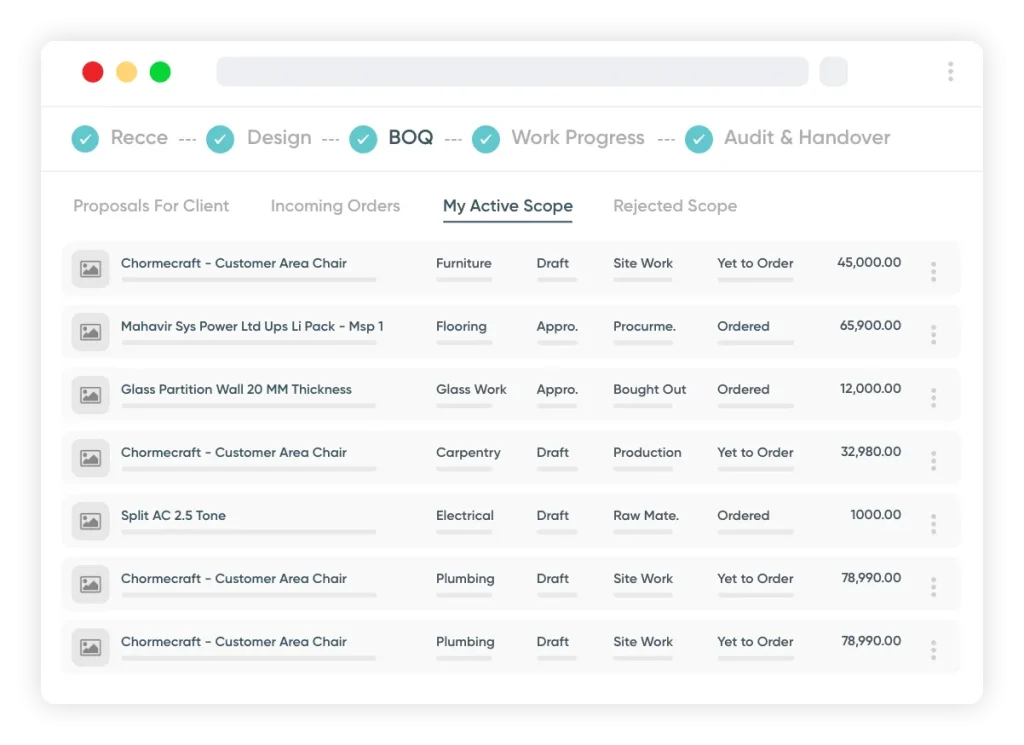Open the Incoming Orders tab
1024x745 pixels.
coord(335,206)
